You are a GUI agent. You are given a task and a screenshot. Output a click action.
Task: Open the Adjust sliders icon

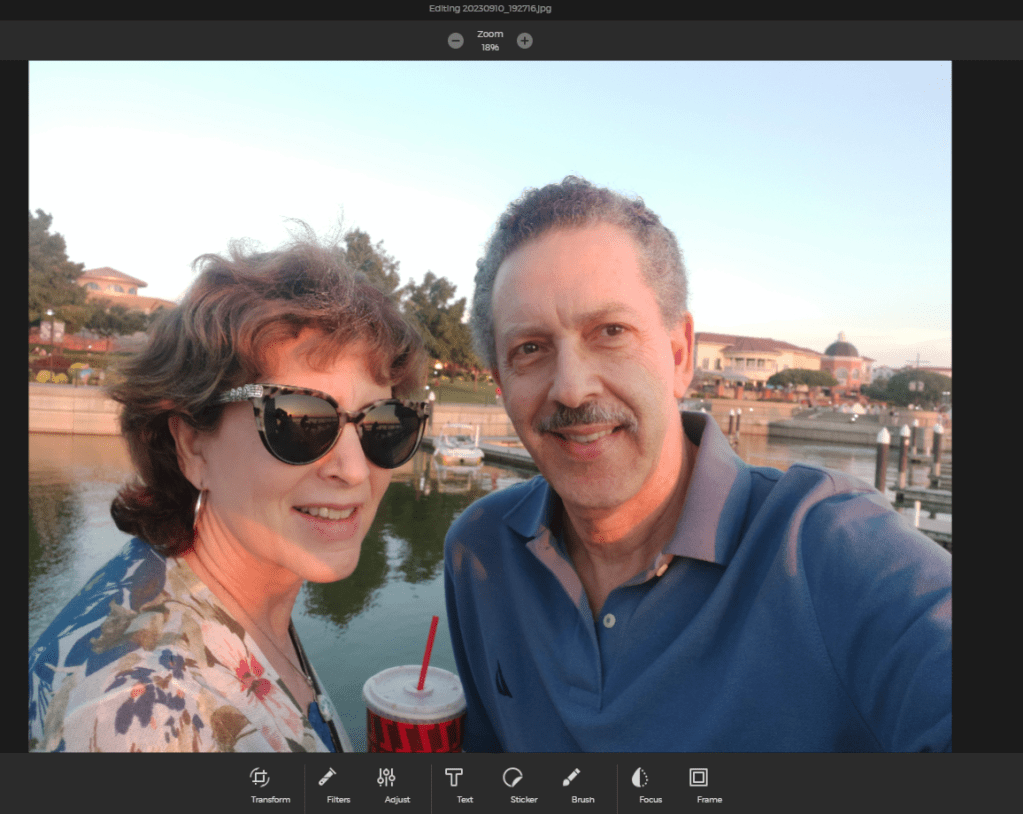click(386, 777)
